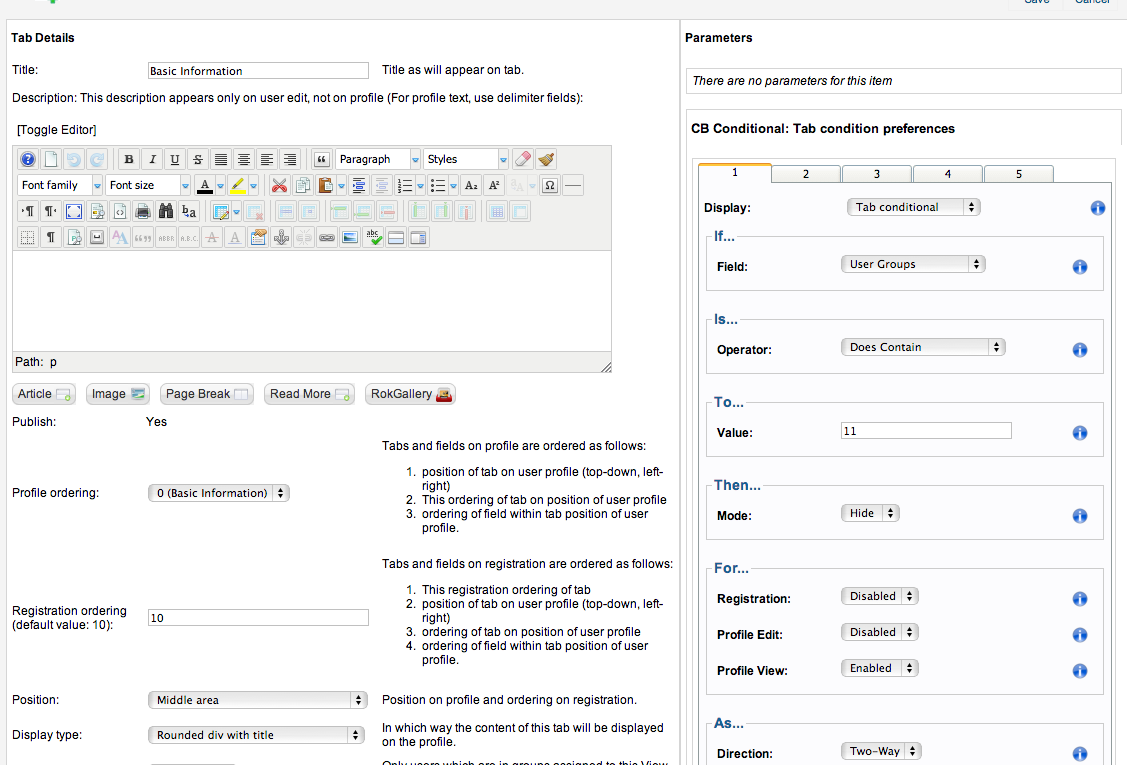
Task: Apply superscript formatting
Action: 494,185
